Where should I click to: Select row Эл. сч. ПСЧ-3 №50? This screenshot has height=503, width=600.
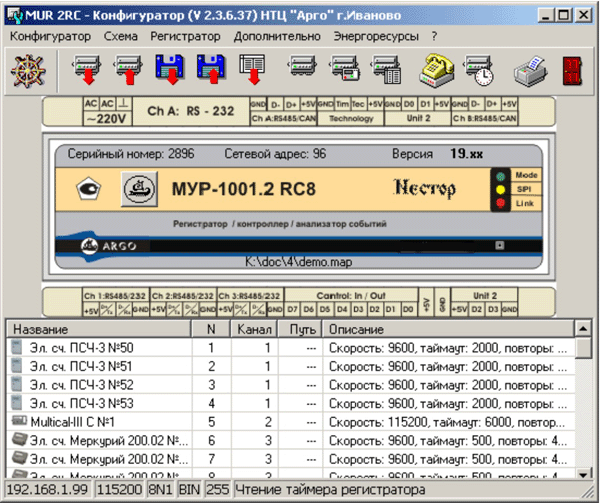(x=291, y=348)
